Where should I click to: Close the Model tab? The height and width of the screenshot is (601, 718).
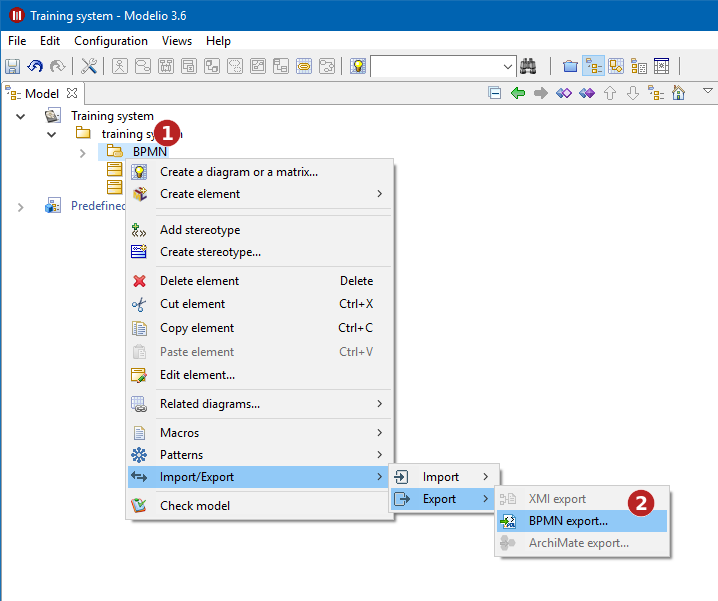pyautogui.click(x=72, y=93)
